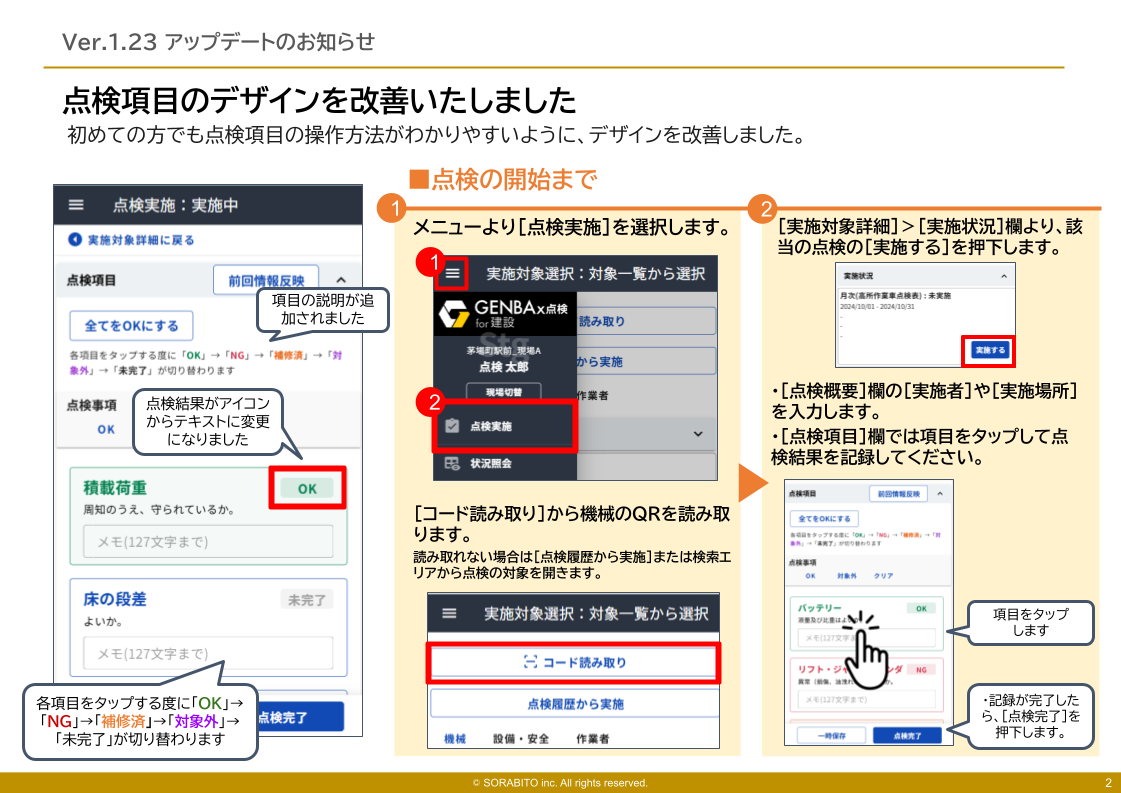Expand the 作業者 list dropdown chevron
1121x793 pixels.
click(697, 434)
